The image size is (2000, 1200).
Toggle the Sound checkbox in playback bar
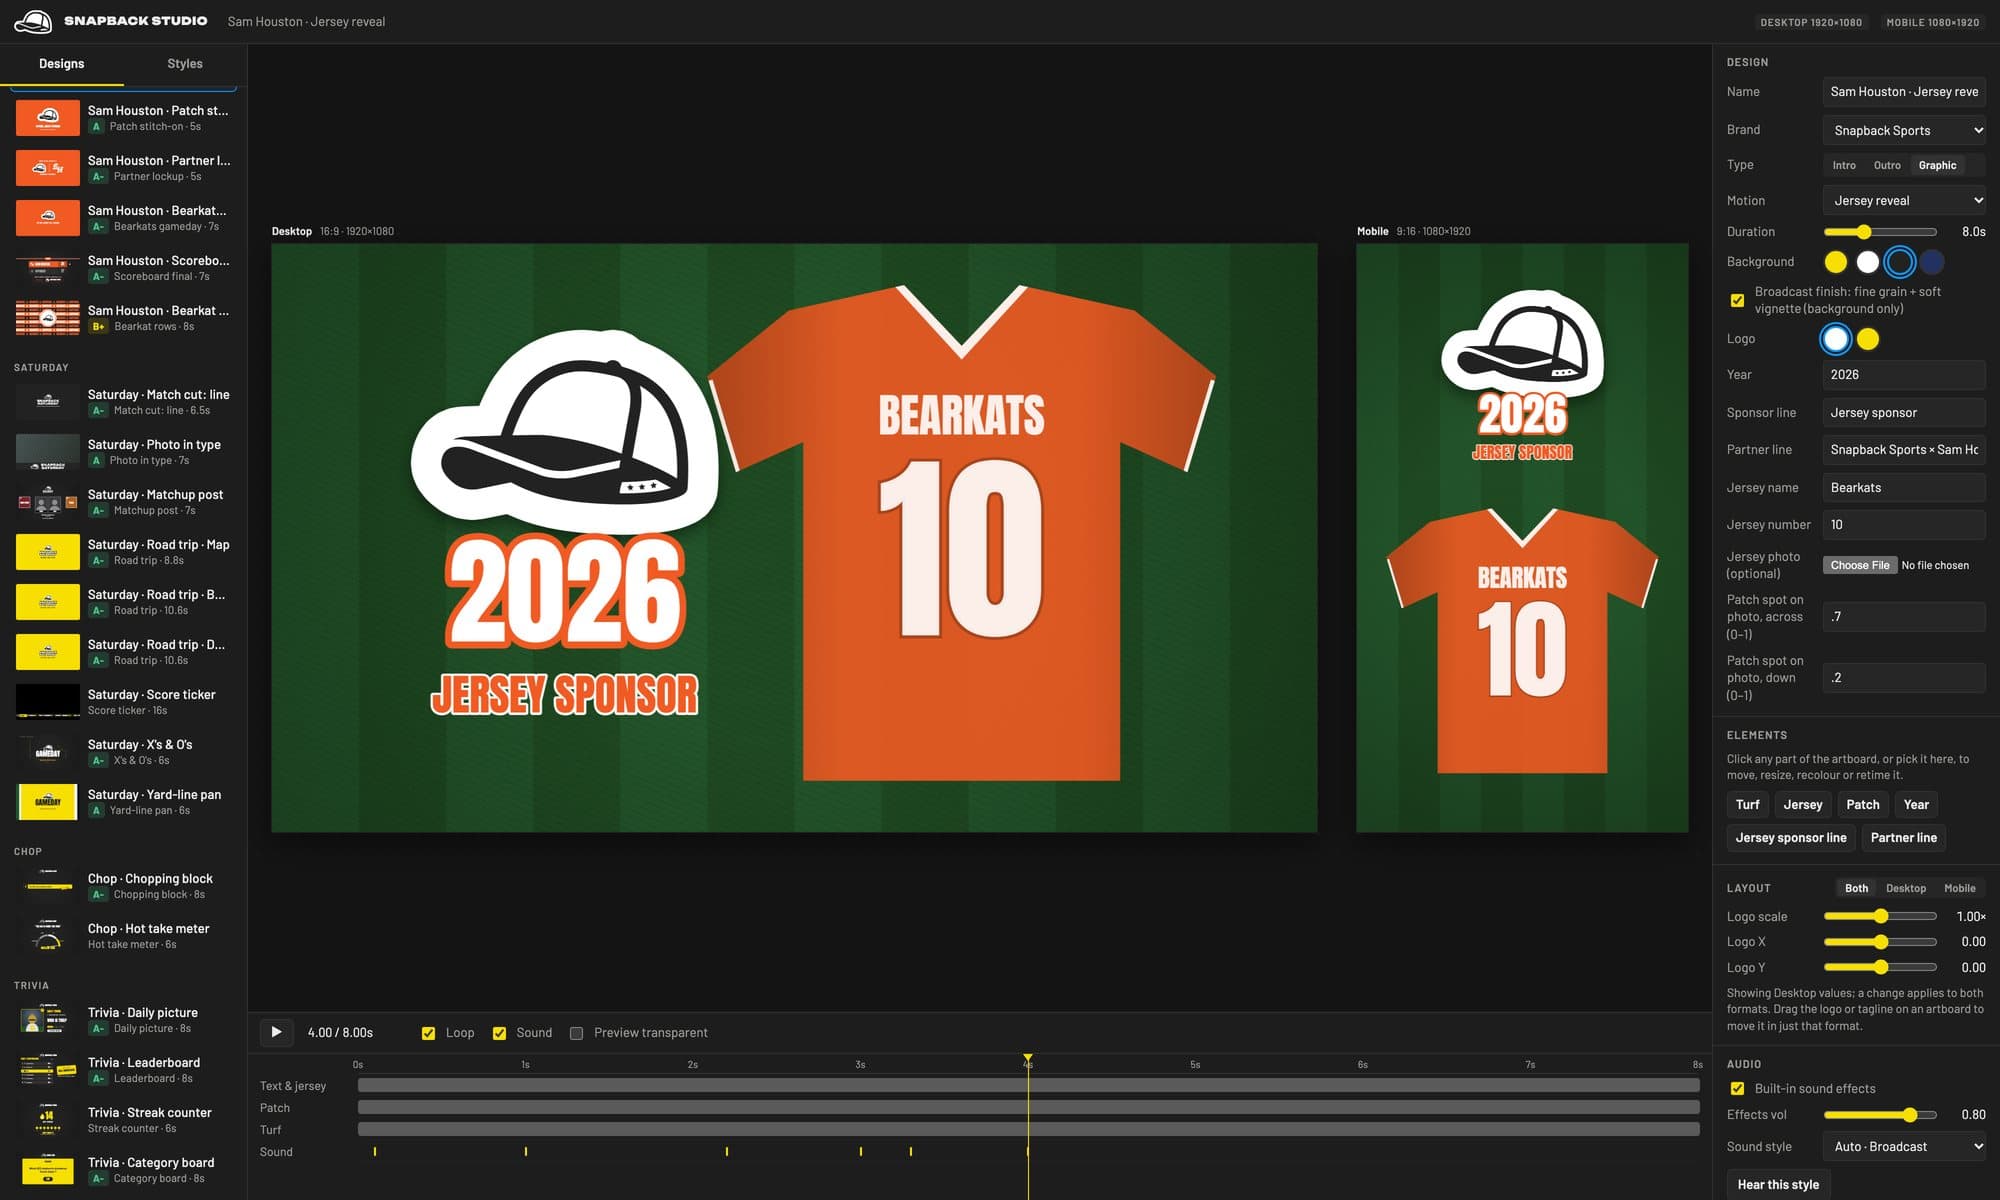(x=499, y=1033)
